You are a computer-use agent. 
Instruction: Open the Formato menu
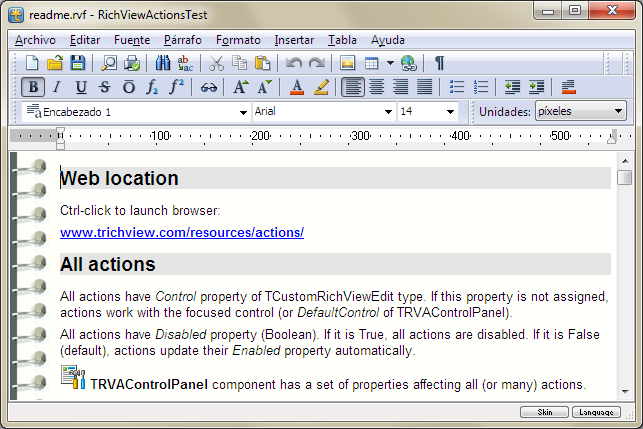click(238, 40)
